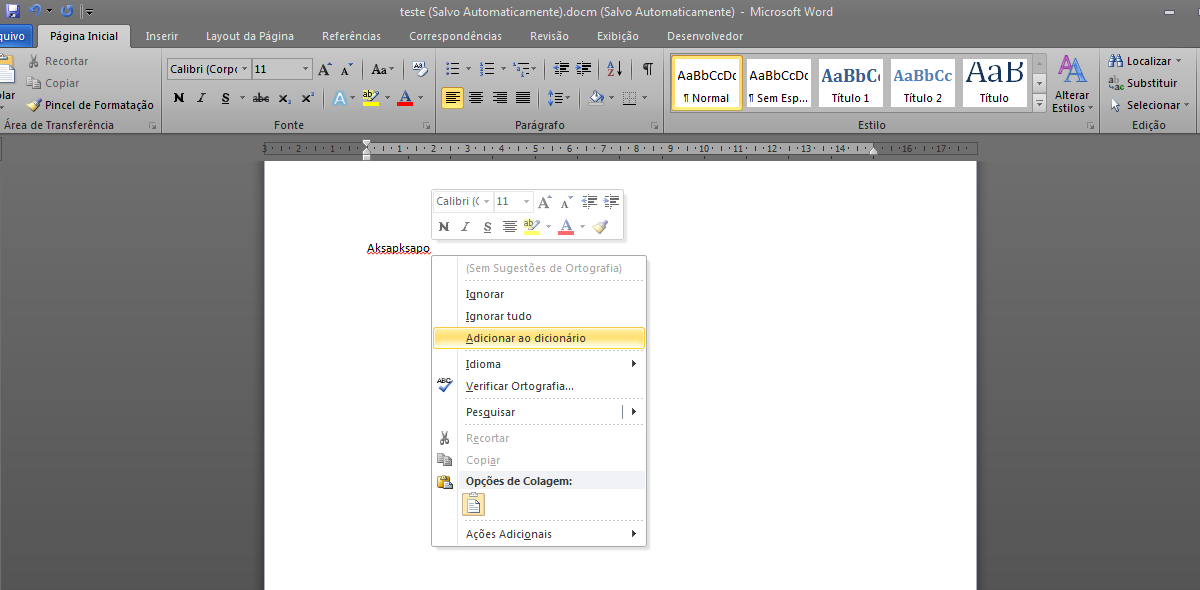Click the ordenar (A-Z sort) icon
The width and height of the screenshot is (1200, 590).
613,68
